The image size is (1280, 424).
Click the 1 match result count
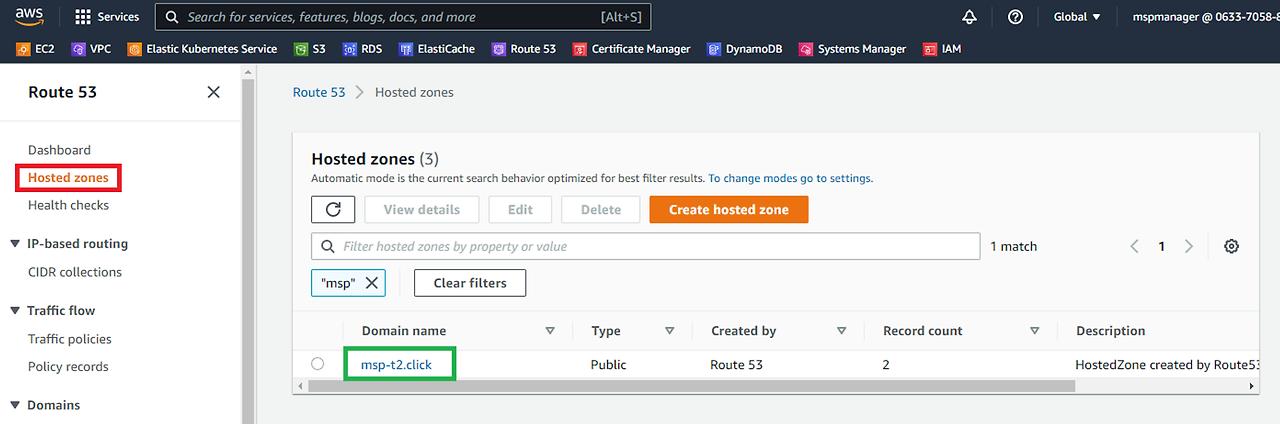(1014, 246)
